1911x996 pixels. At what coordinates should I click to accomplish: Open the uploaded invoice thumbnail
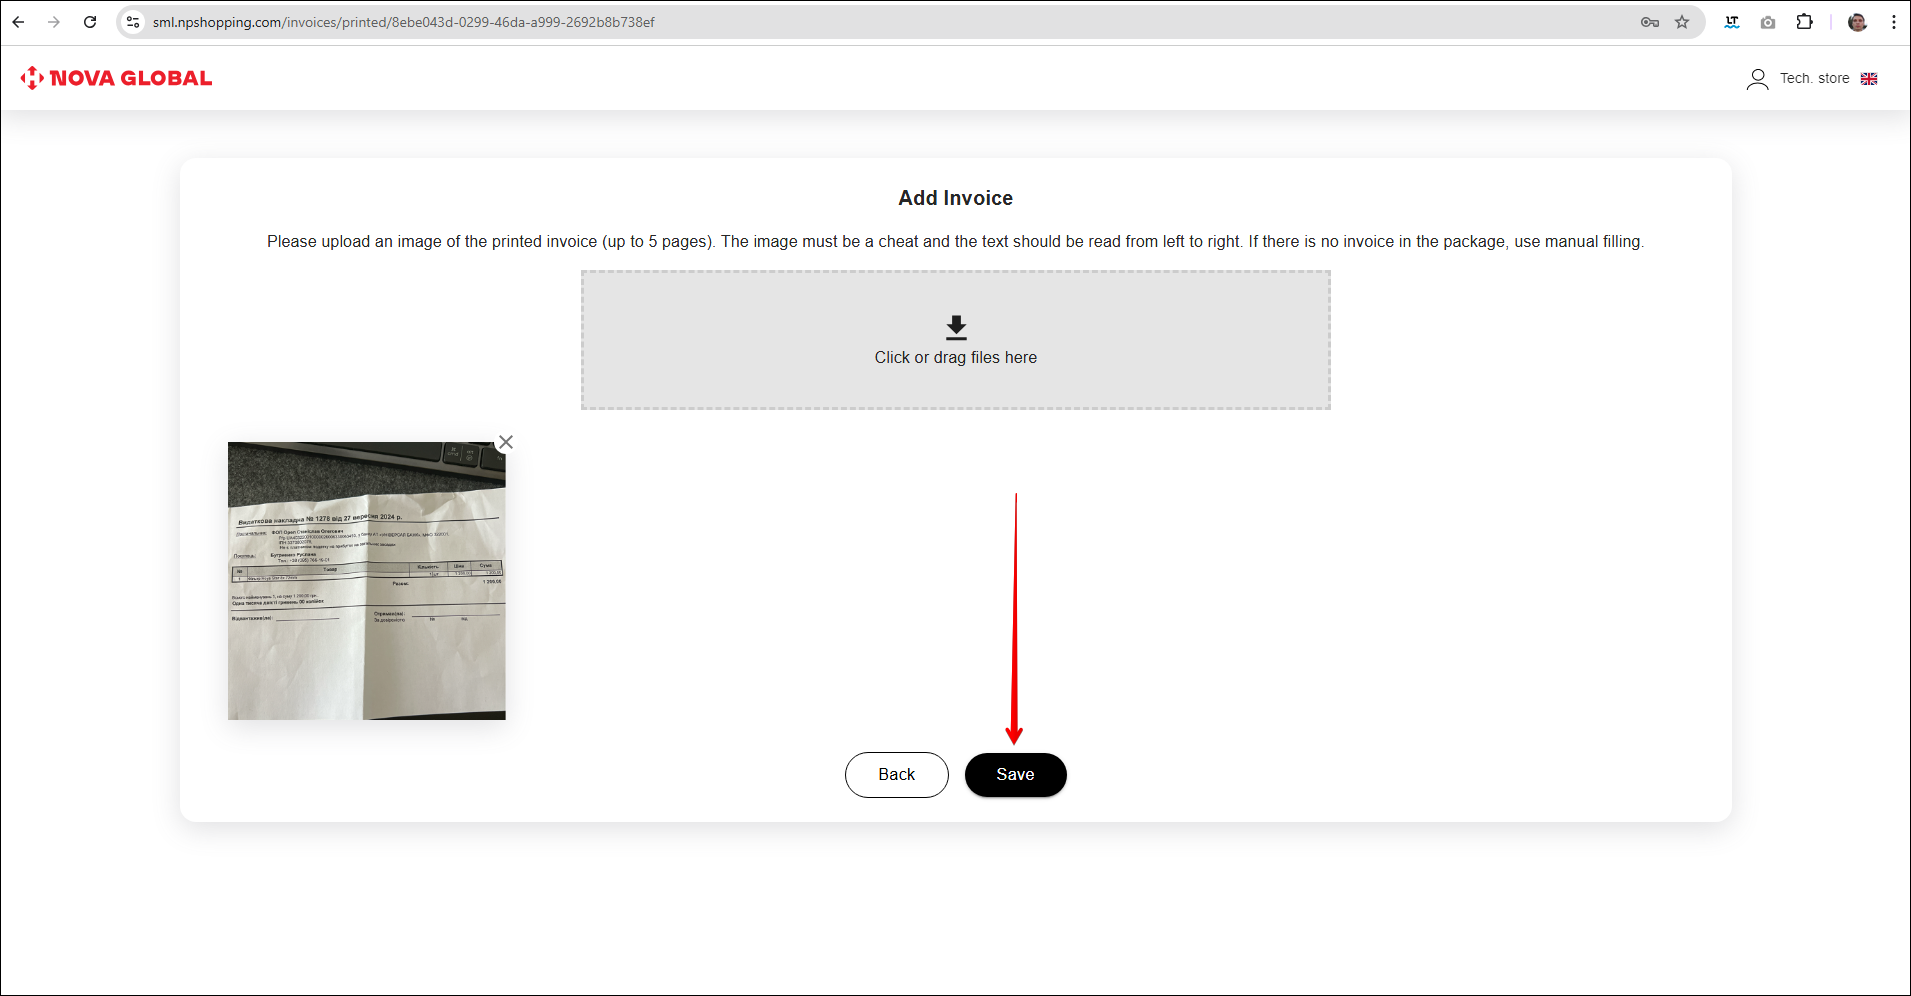[x=366, y=581]
